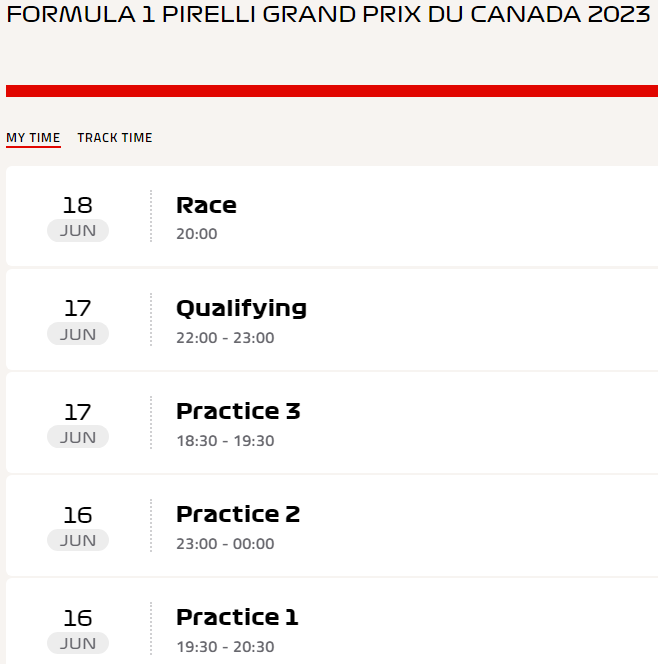Open the Race session row
658x664 pixels.
[332, 216]
